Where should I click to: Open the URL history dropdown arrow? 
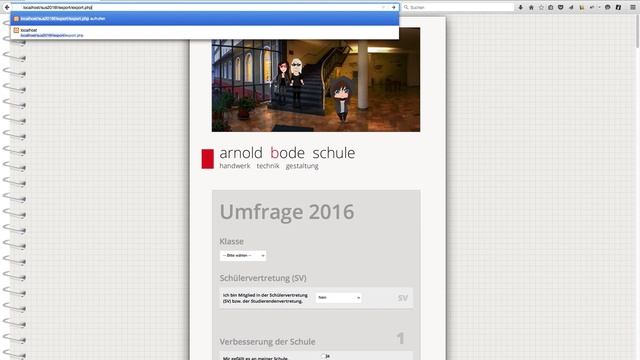click(383, 7)
